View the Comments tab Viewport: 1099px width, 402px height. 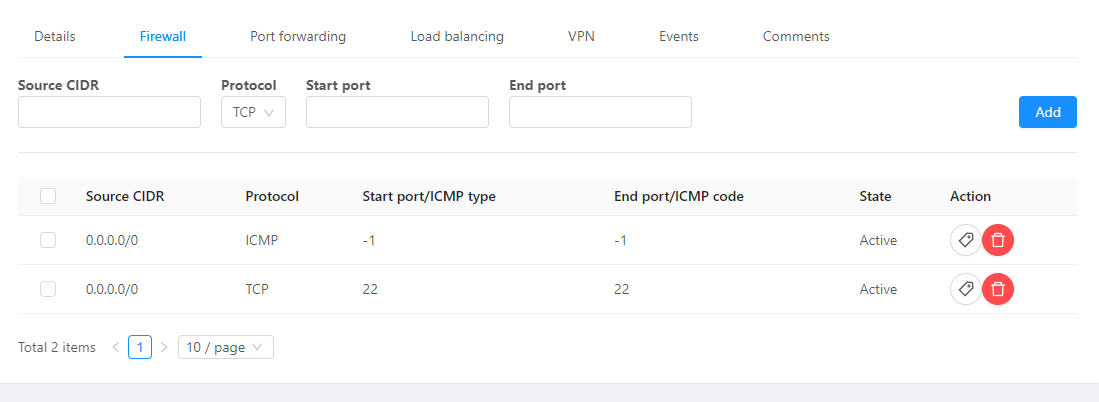[796, 36]
